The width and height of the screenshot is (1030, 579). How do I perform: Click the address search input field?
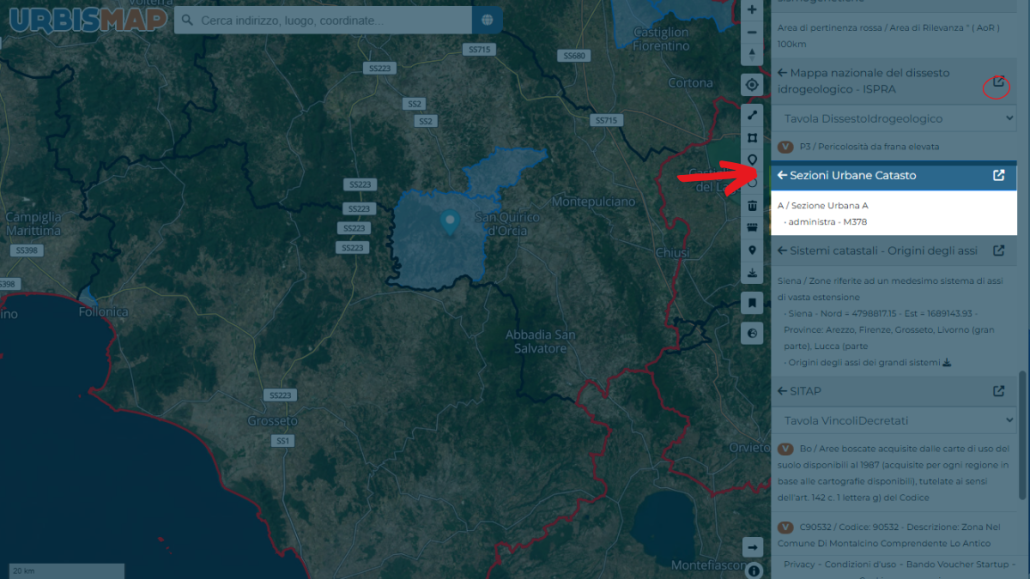[323, 20]
